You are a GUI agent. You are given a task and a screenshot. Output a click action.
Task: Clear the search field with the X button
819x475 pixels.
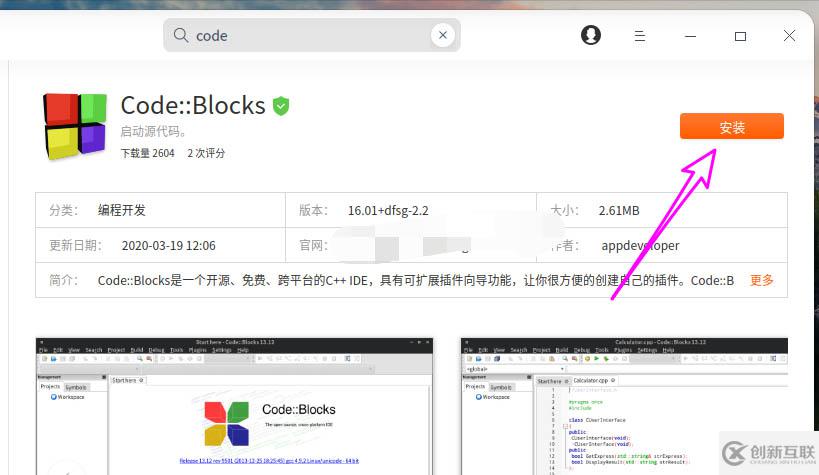coord(442,35)
